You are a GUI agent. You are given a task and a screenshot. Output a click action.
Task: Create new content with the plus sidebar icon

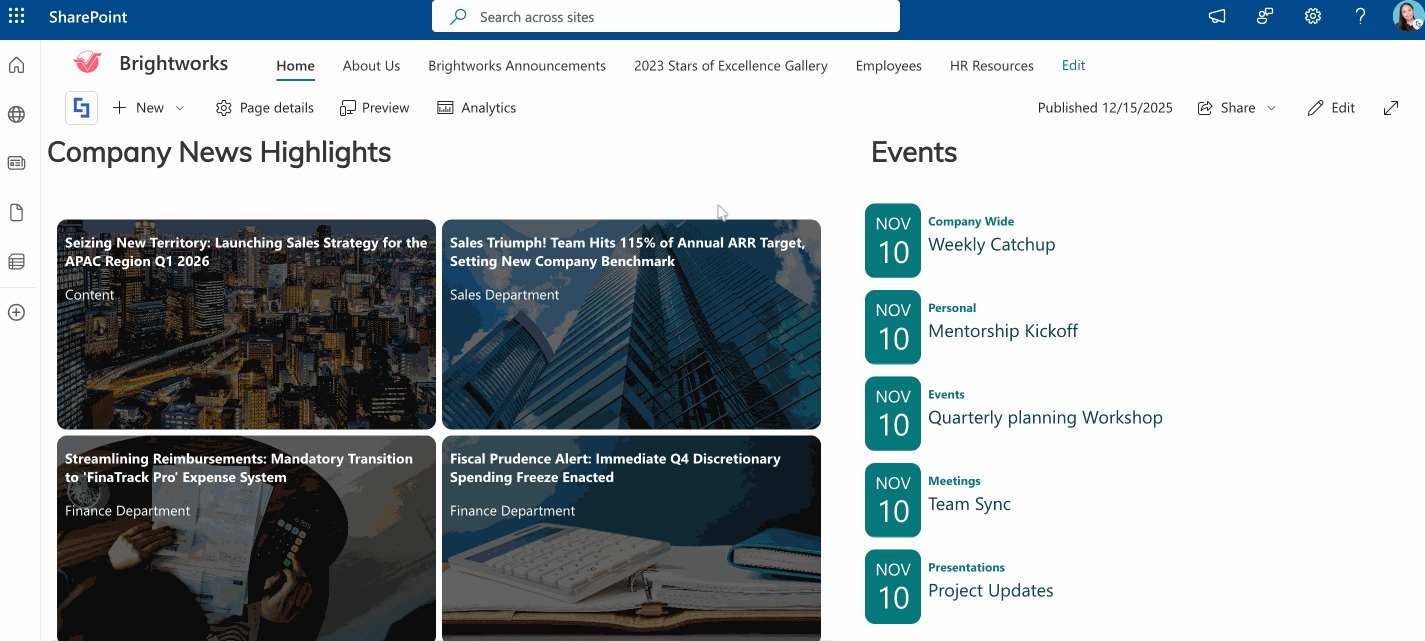click(x=16, y=312)
